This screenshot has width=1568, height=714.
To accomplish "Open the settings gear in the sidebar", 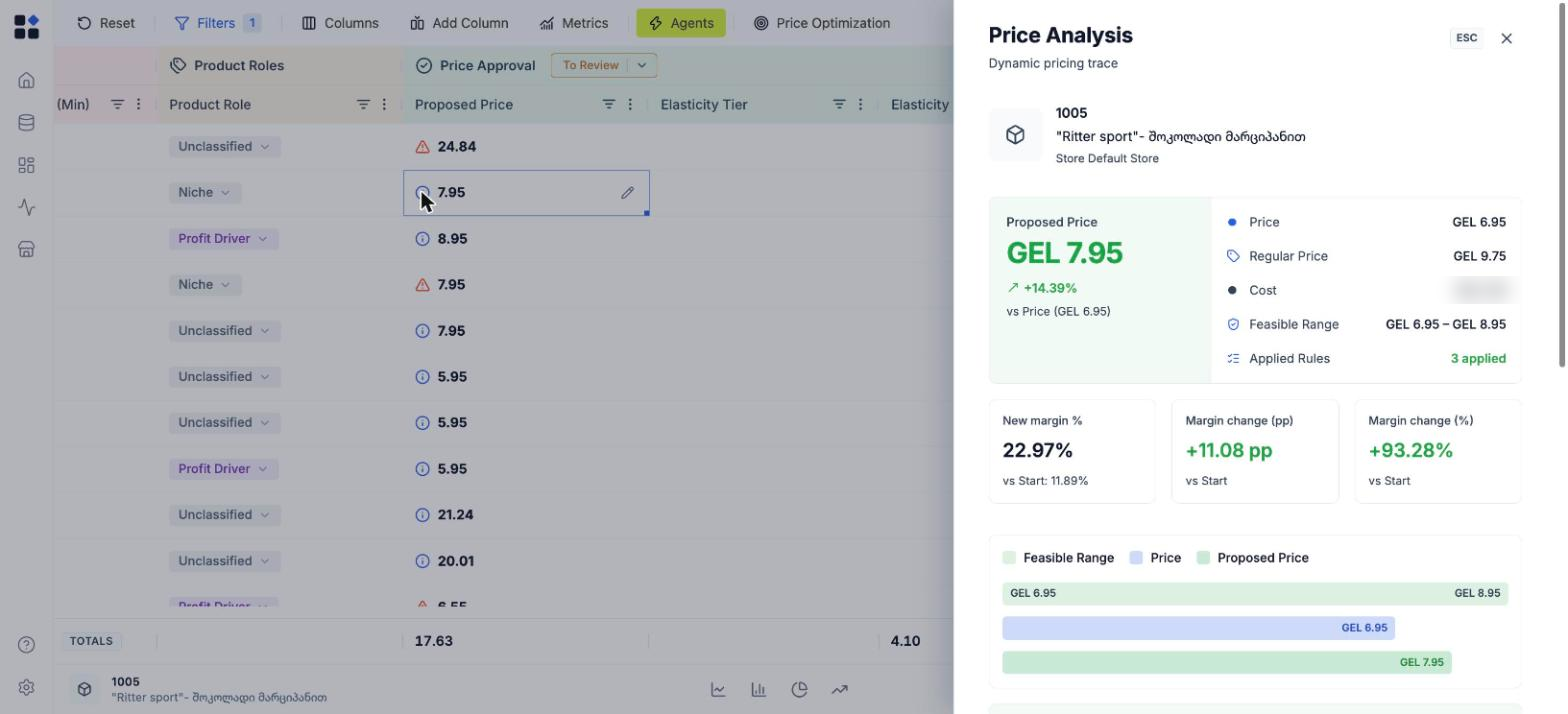I will [27, 687].
